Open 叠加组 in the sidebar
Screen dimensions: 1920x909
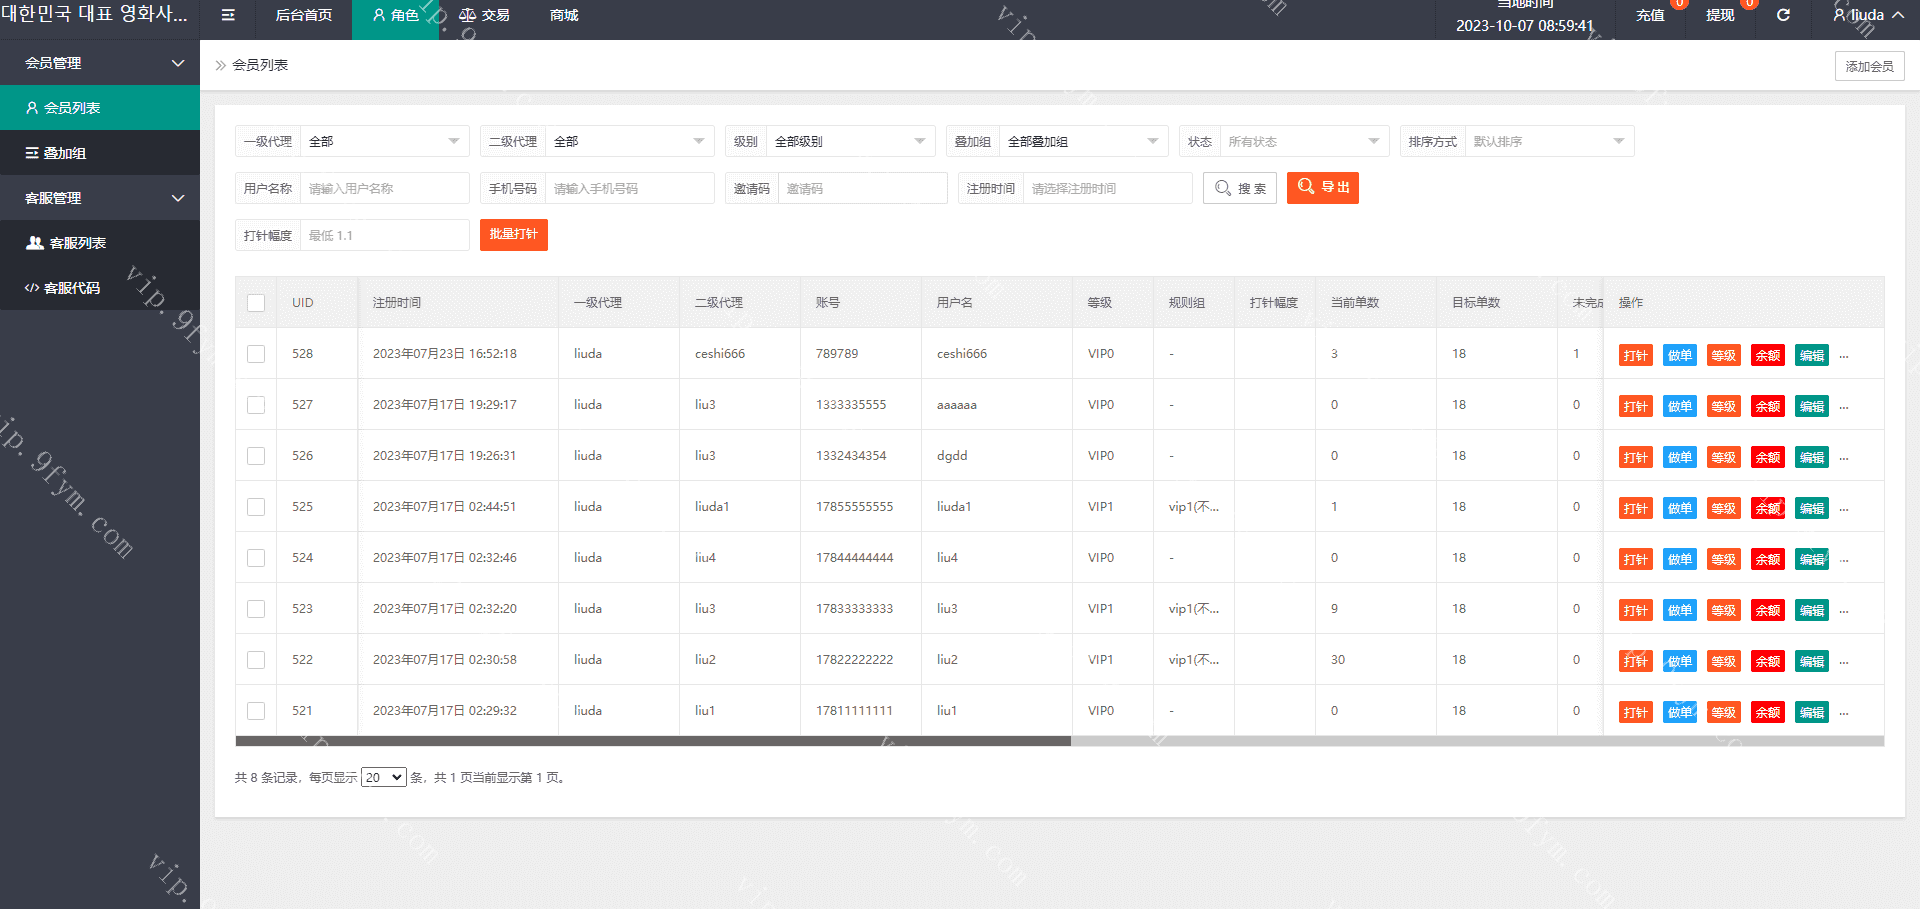[x=65, y=153]
